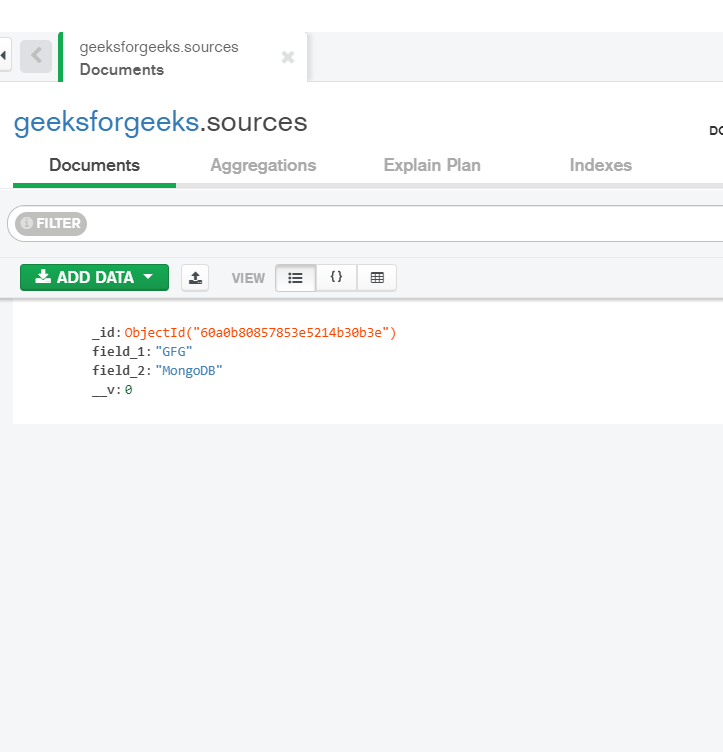Switch to table view icon
Screen dimensions: 723x752
[377, 278]
